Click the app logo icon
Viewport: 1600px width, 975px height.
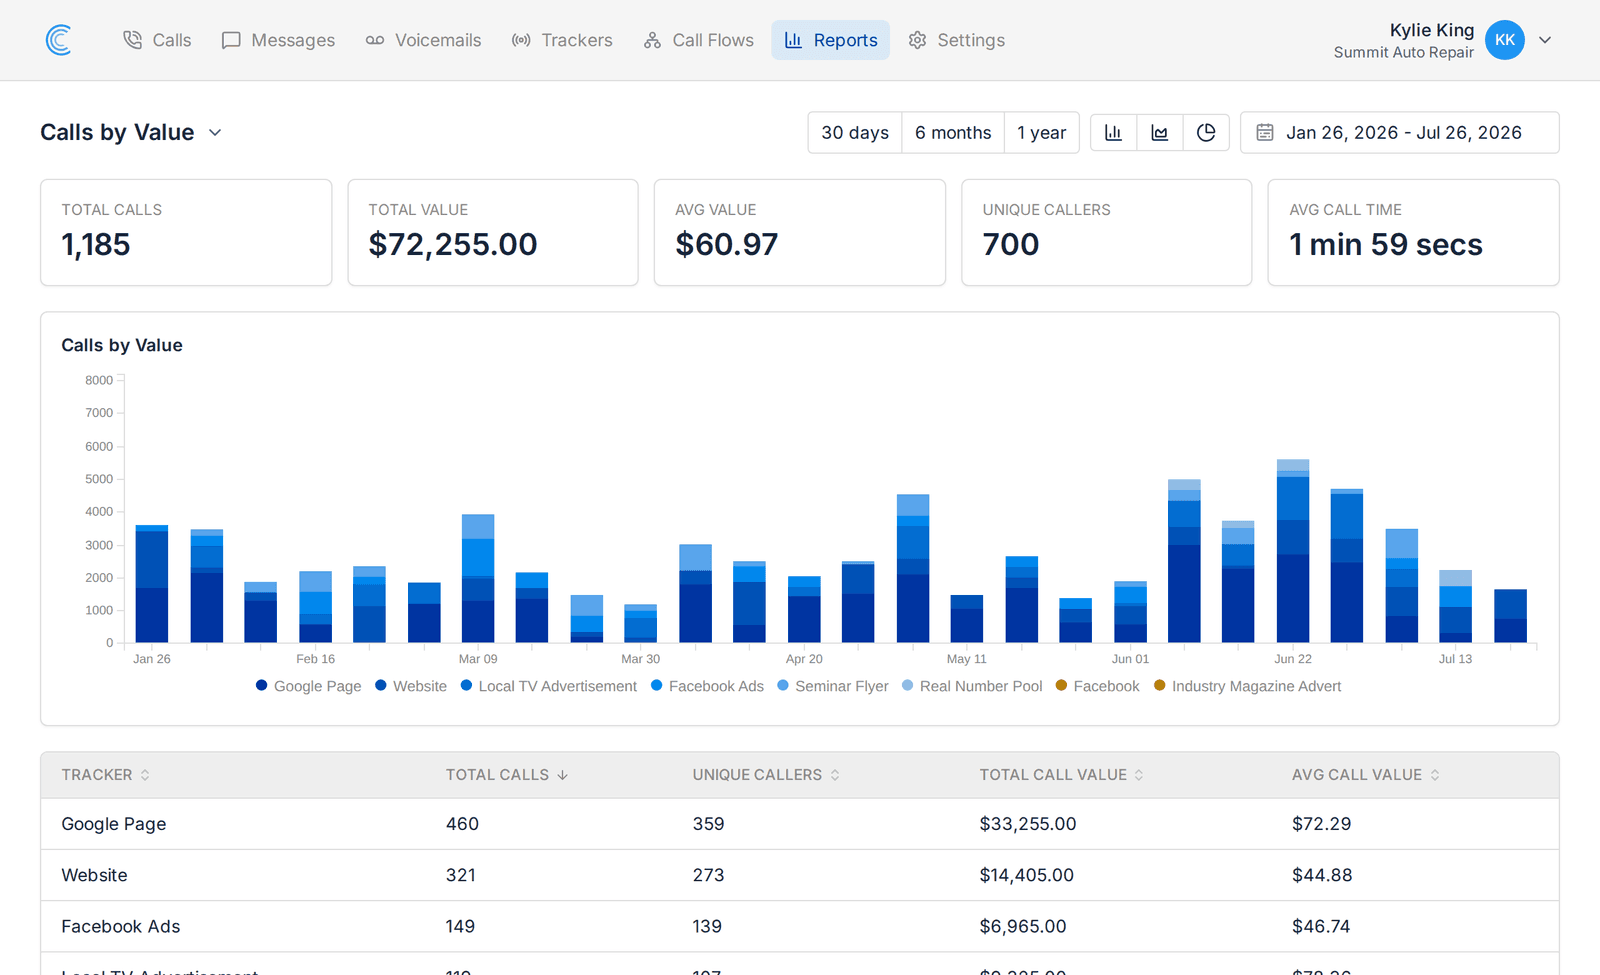[x=59, y=40]
